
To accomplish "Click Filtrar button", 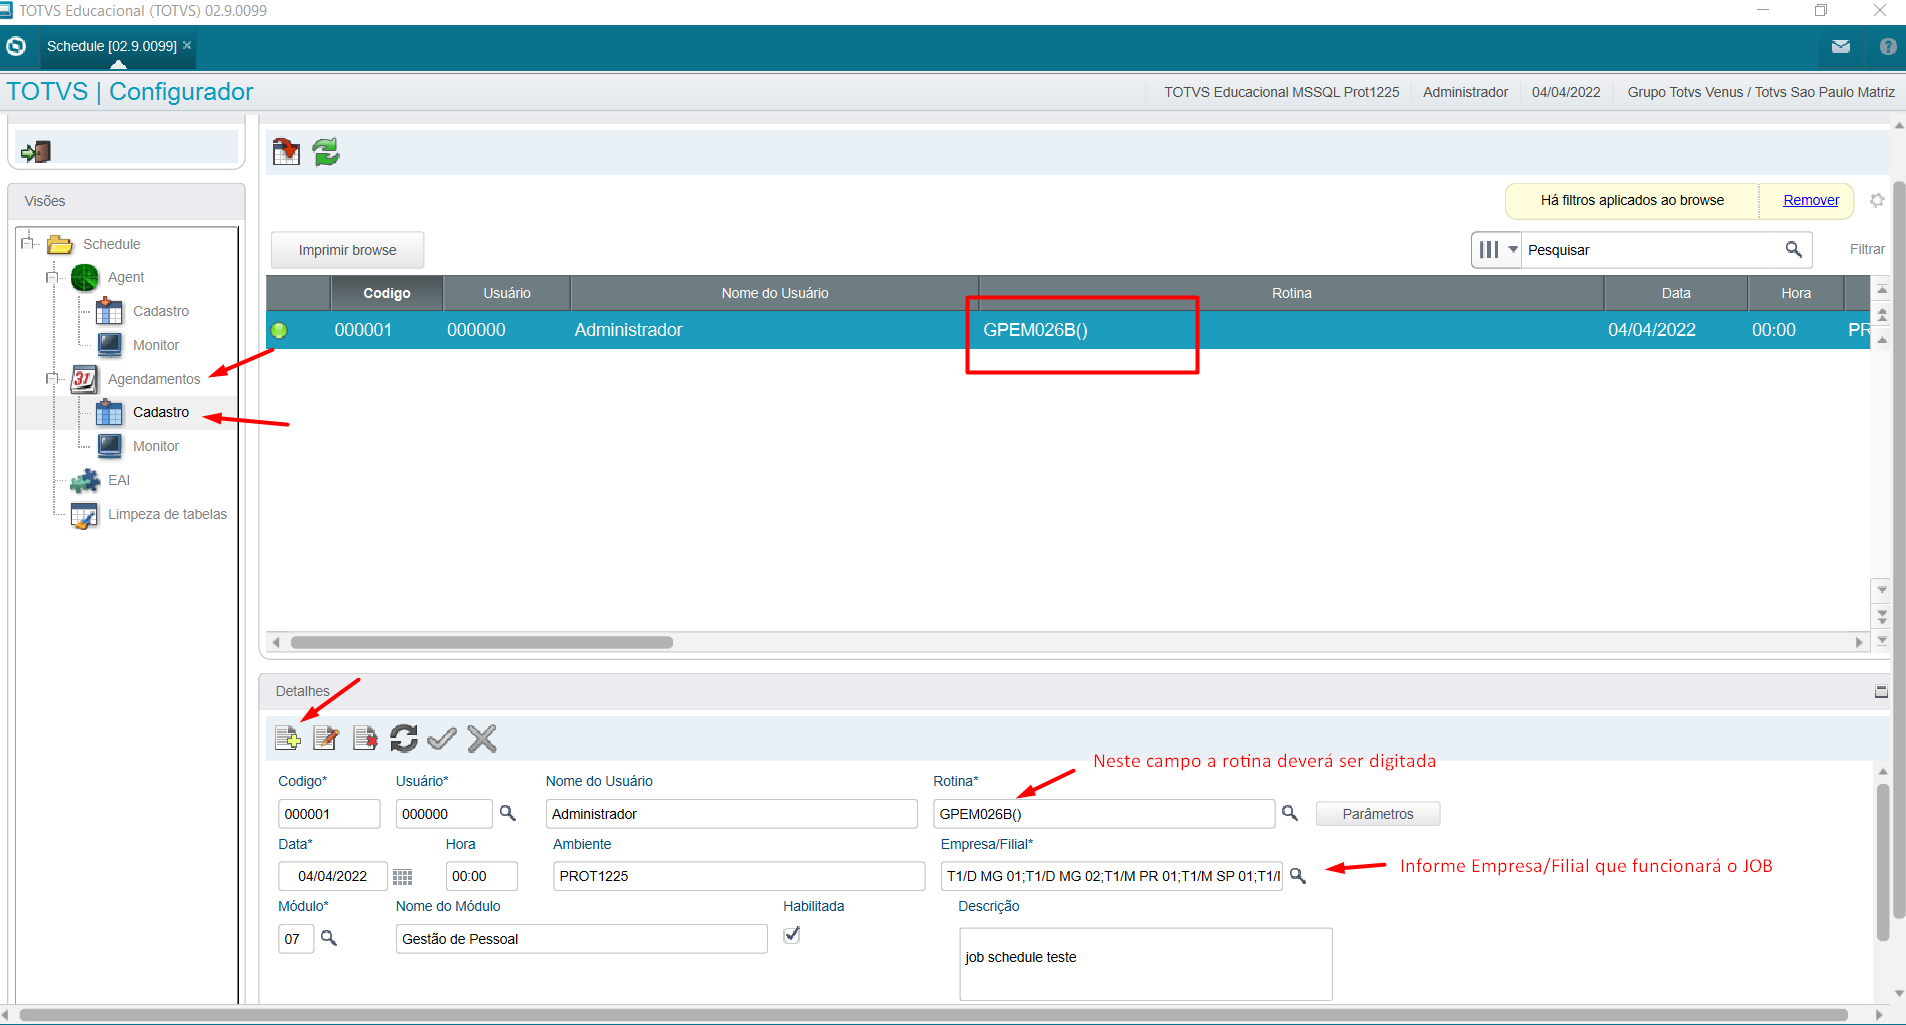I will [1866, 249].
